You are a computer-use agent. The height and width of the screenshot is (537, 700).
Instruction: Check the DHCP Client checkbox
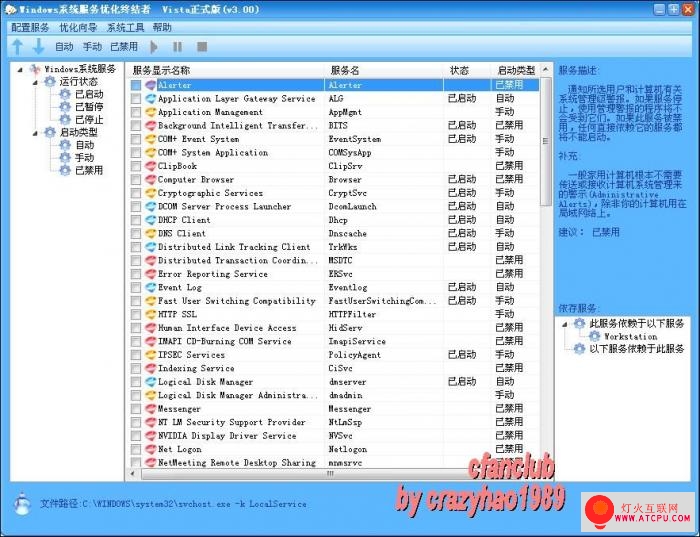136,220
